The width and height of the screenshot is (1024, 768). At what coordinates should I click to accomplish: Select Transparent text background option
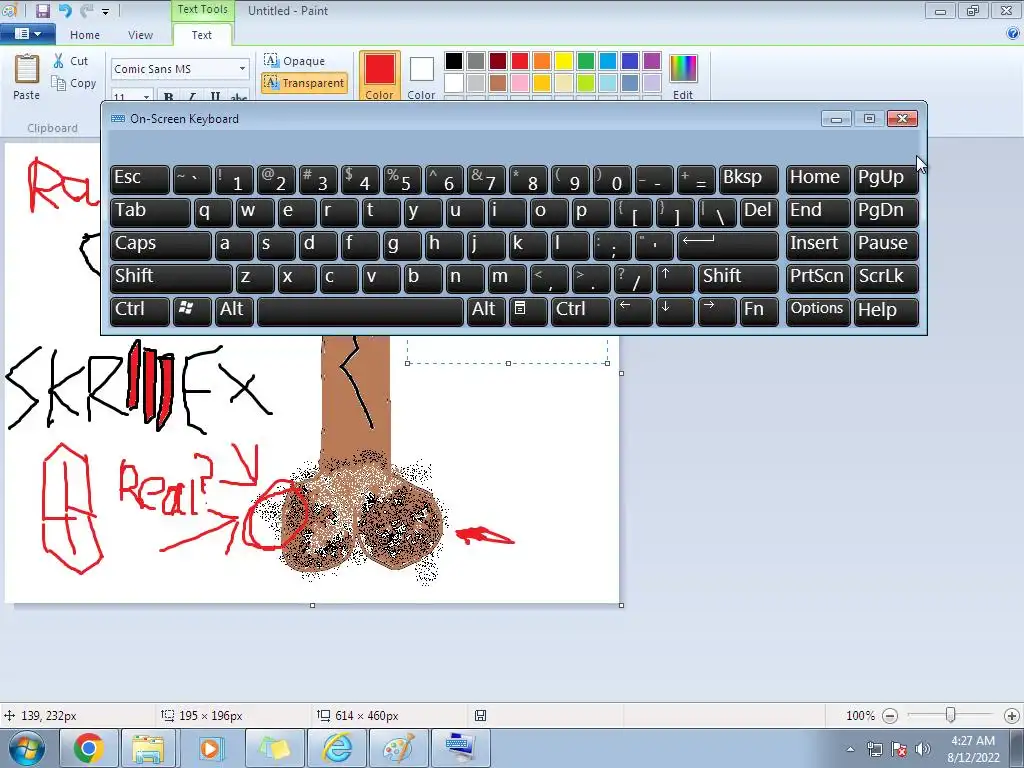tap(304, 83)
